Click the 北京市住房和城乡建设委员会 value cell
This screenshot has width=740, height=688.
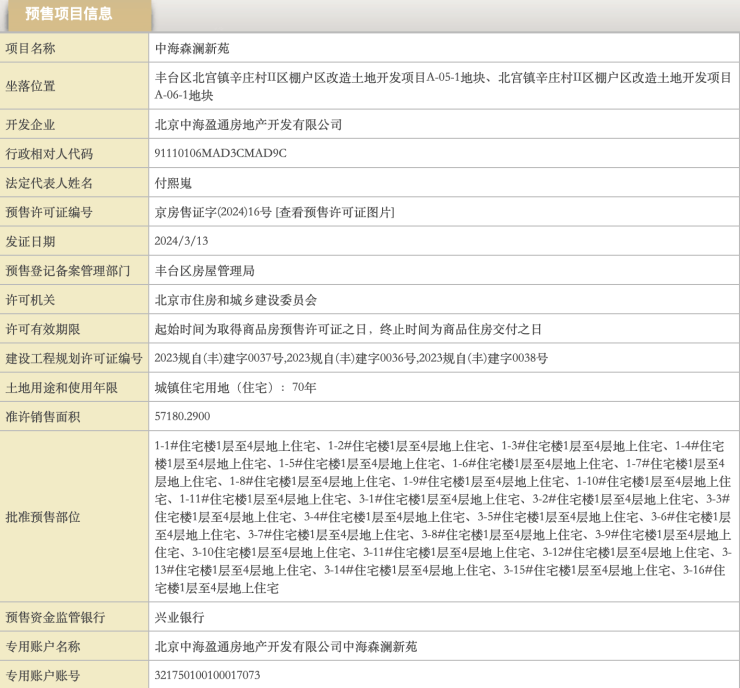(235, 300)
